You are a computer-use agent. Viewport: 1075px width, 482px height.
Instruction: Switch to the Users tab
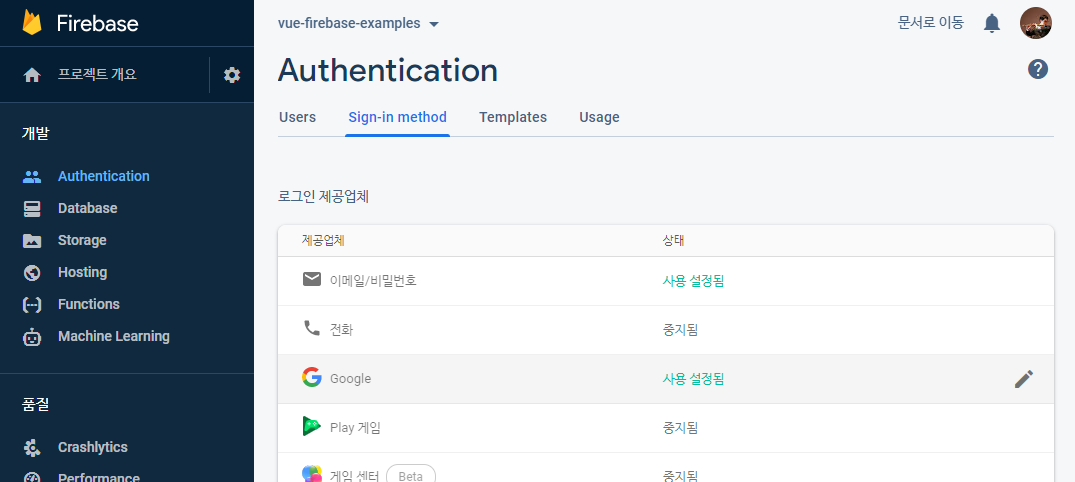(298, 117)
